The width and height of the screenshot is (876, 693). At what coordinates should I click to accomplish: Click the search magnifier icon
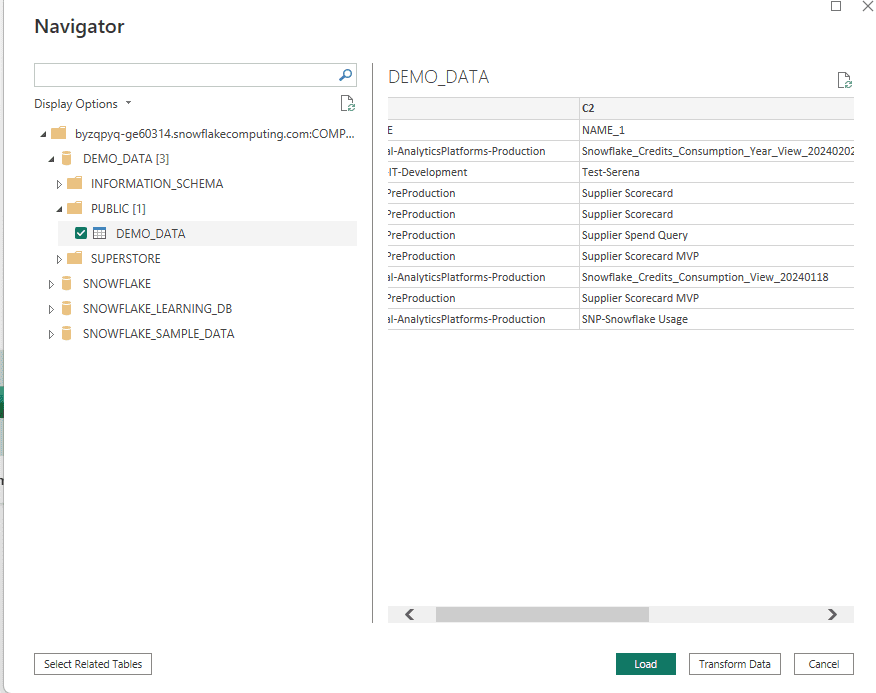click(345, 75)
